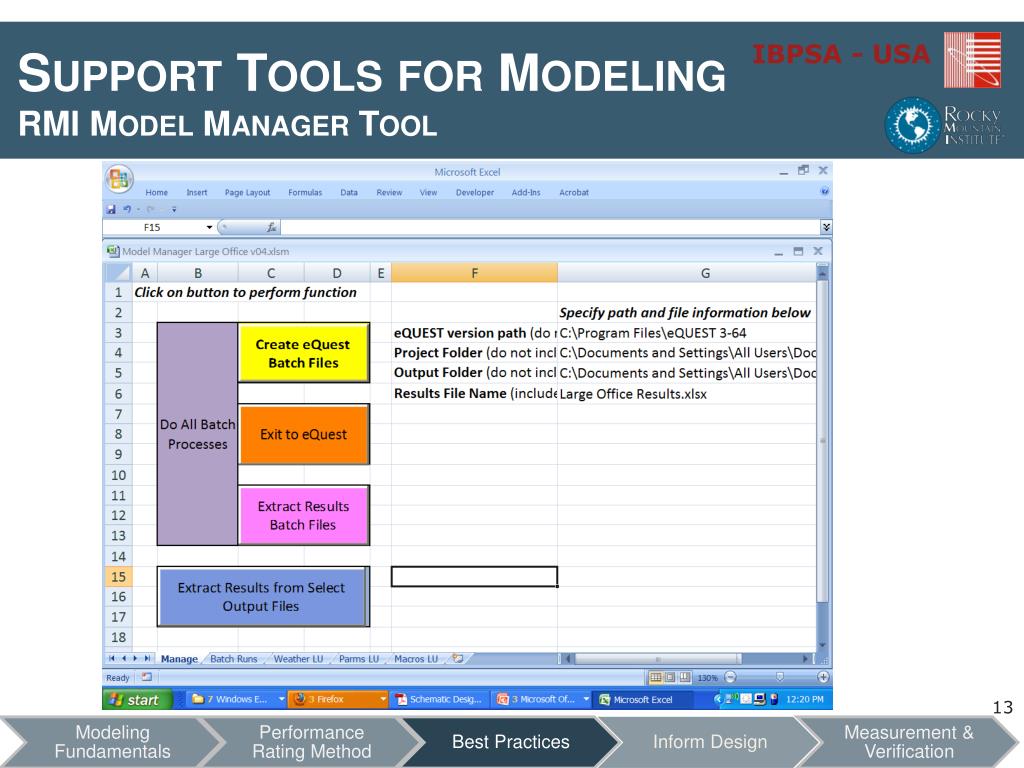1024x768 pixels.
Task: Click Extract Results from Select Output Files
Action: pos(263,596)
